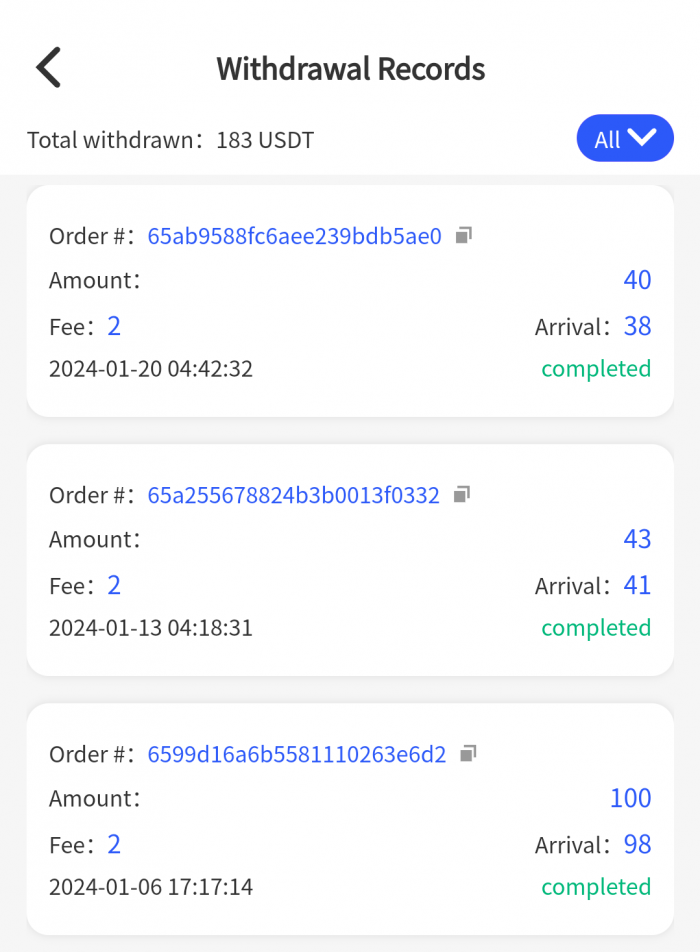Select the completed status dated 2024-01-06
This screenshot has height=952, width=700.
point(596,887)
